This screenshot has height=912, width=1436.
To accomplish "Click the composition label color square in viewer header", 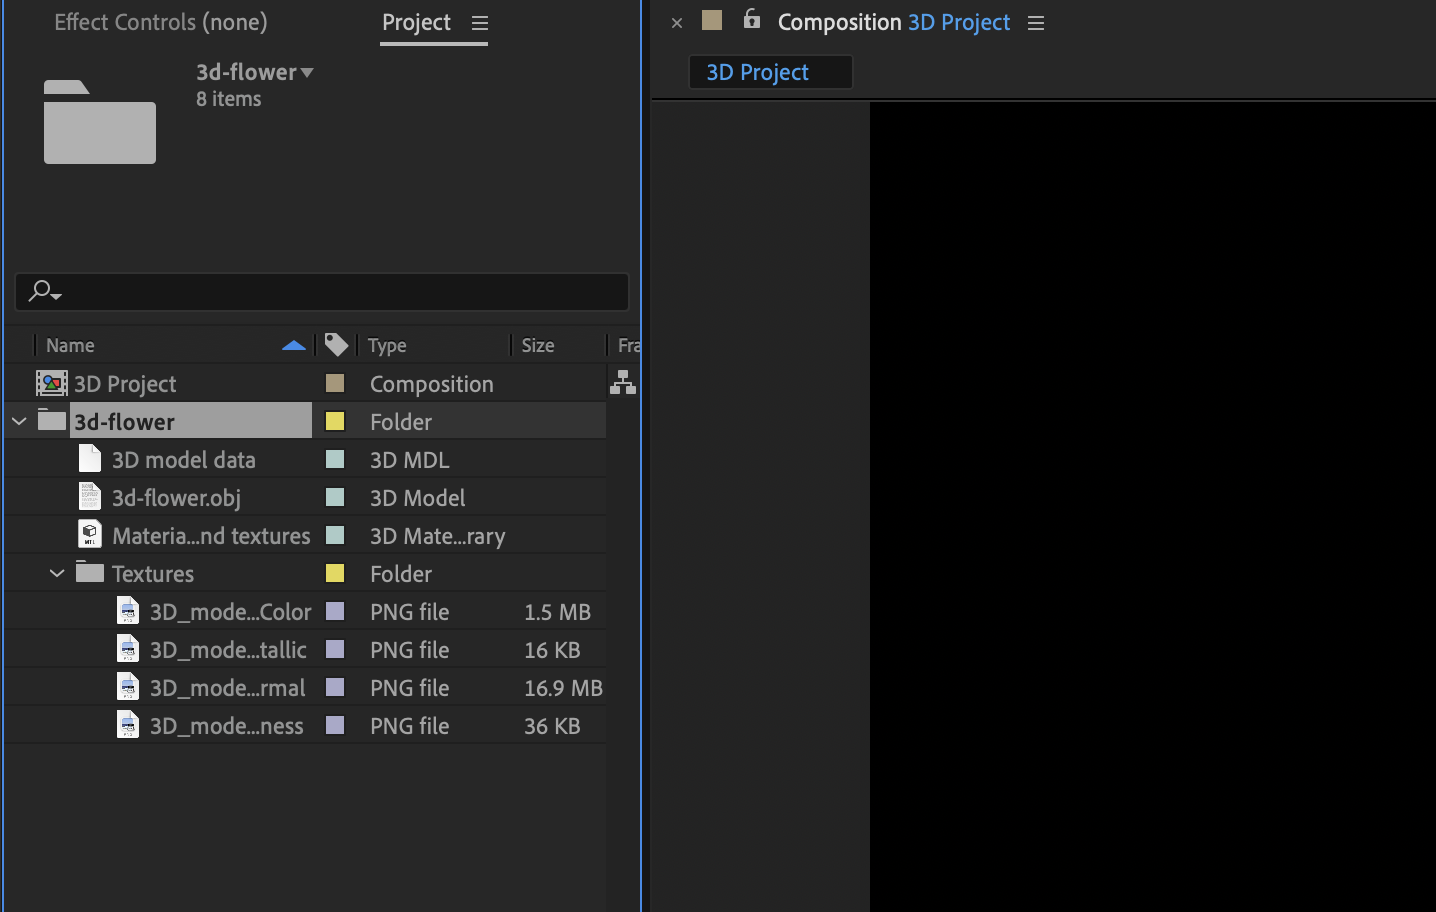I will point(712,20).
